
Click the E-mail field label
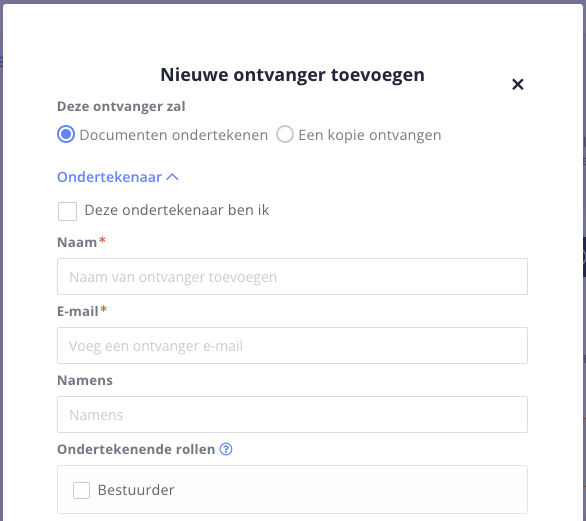pos(78,311)
